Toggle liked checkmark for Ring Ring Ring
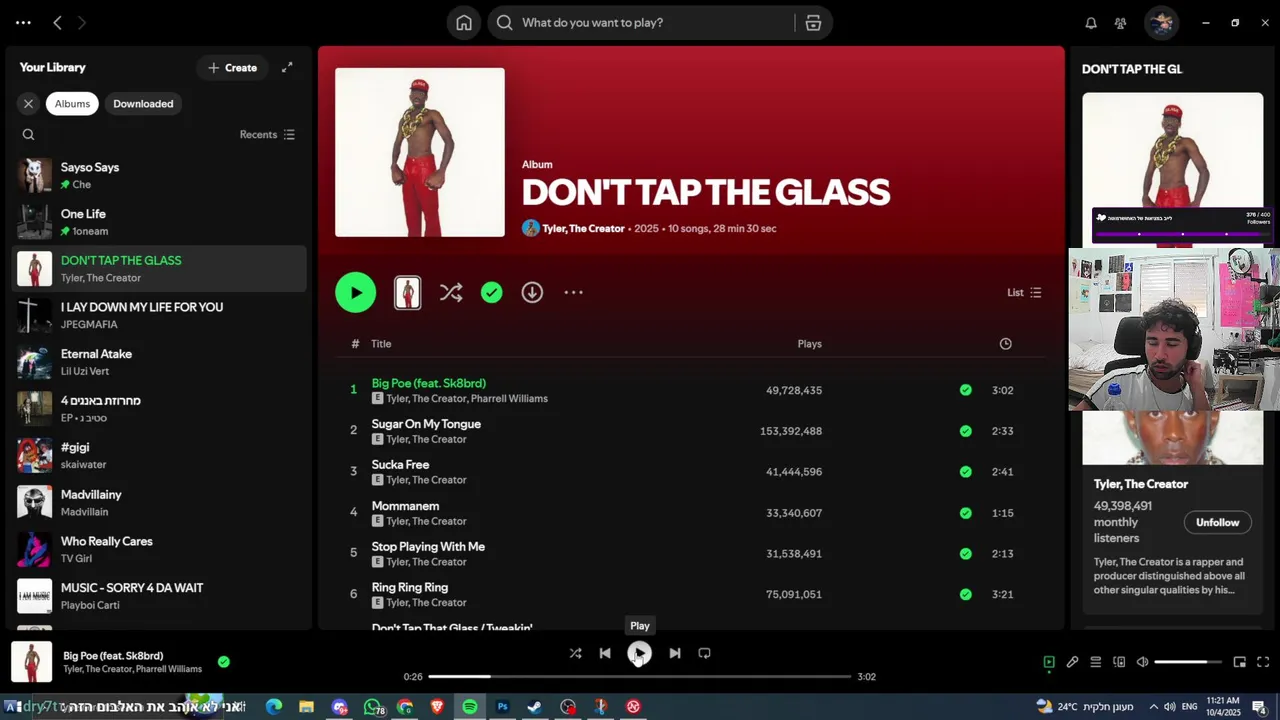1280x720 pixels. click(x=965, y=594)
